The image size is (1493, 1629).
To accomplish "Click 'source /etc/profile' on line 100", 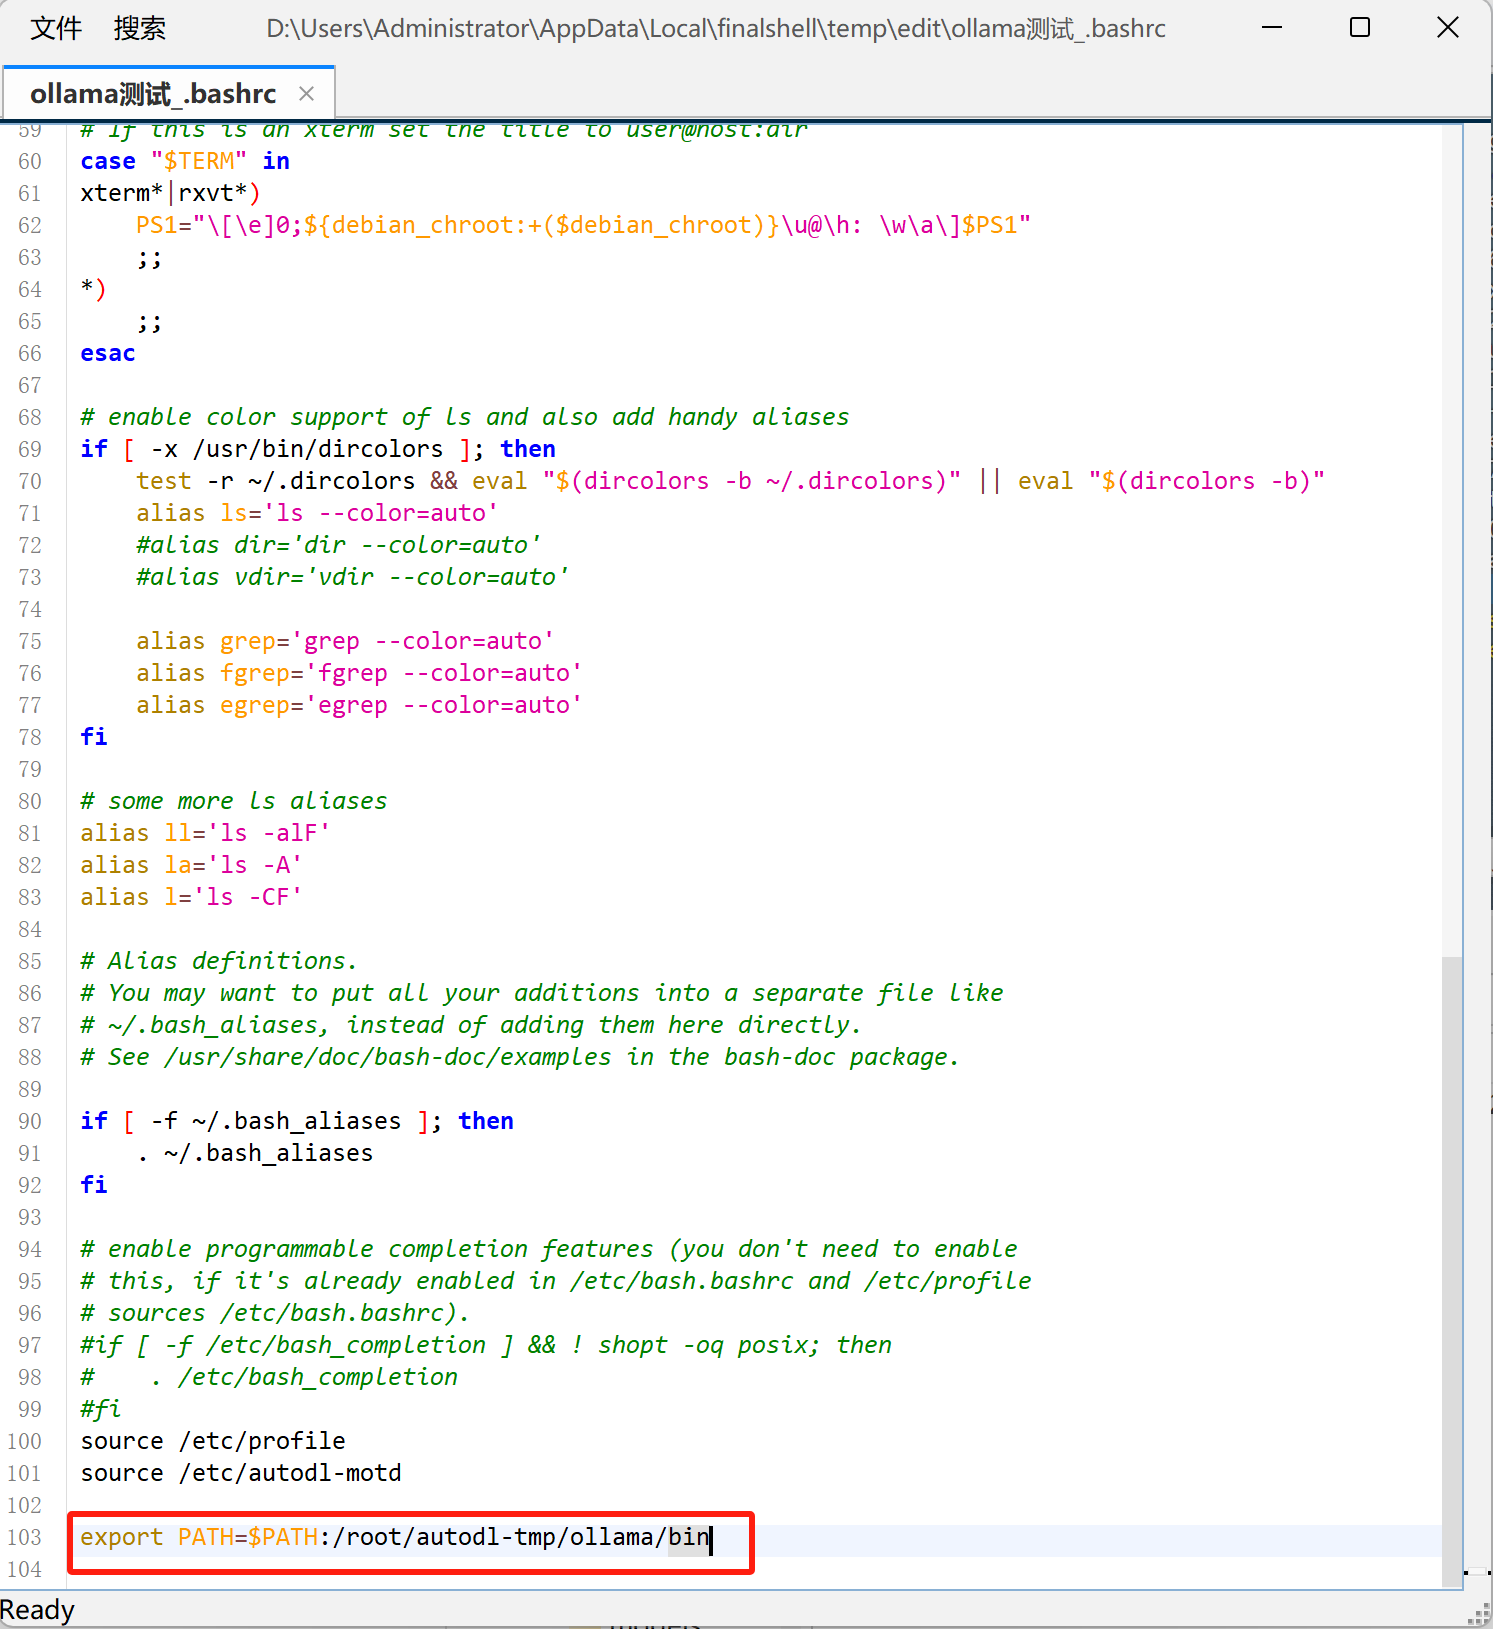I will point(213,1441).
